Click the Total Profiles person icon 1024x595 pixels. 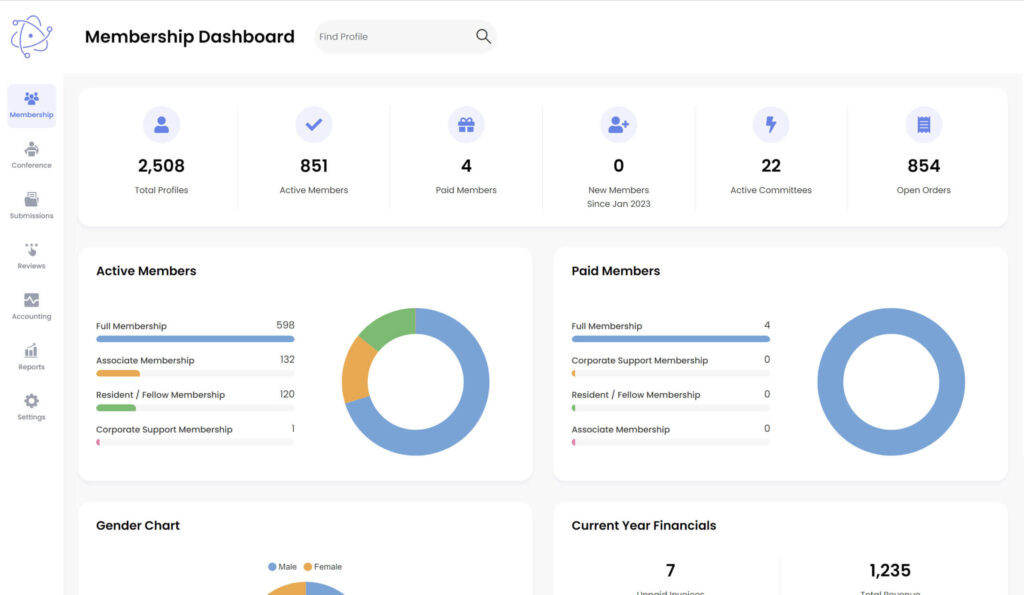(161, 125)
